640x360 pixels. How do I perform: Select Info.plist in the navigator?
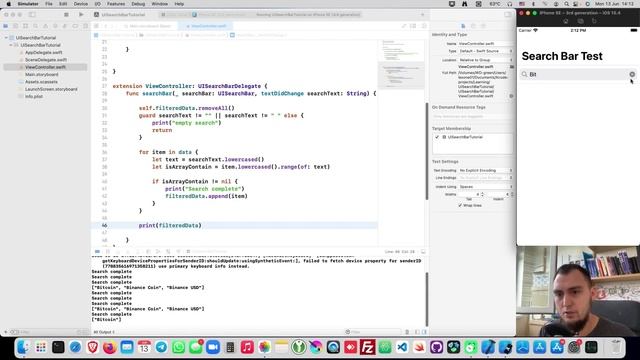[x=34, y=96]
